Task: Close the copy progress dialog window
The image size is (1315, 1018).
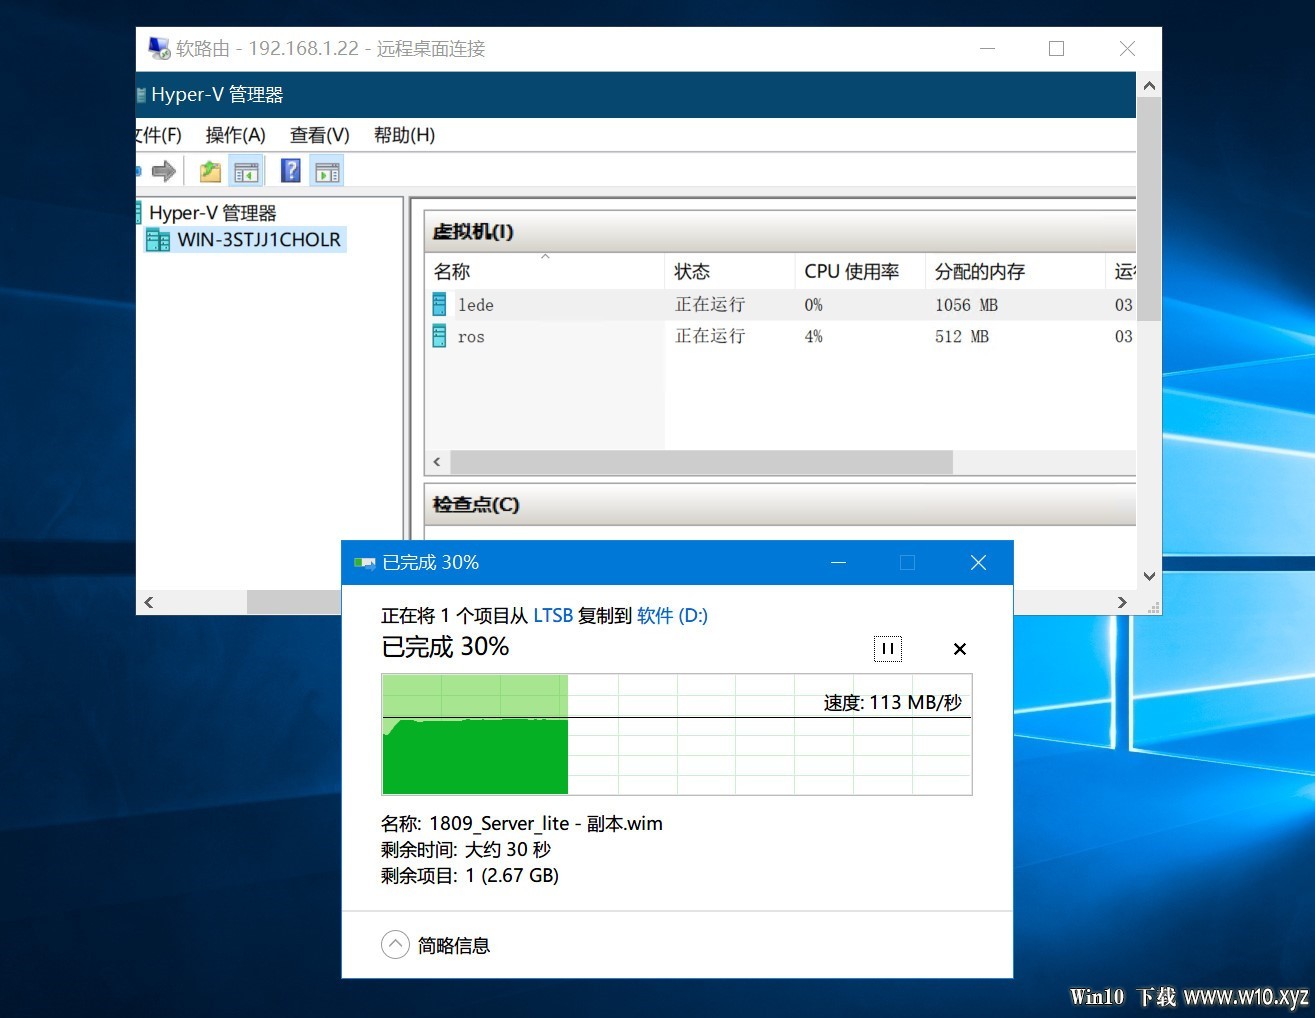Action: (978, 563)
